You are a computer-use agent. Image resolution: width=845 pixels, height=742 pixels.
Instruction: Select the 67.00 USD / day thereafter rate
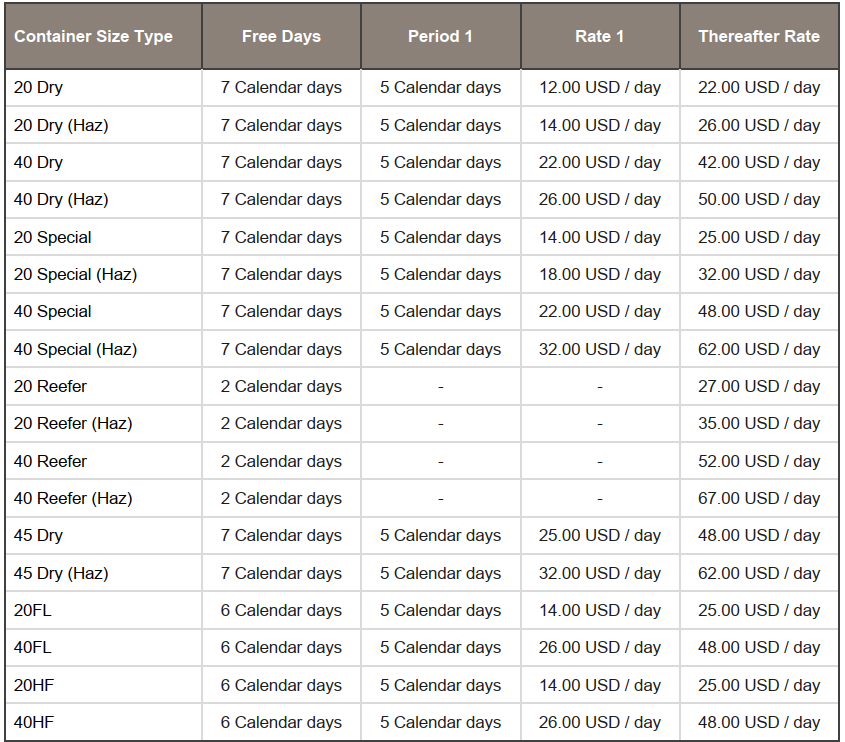click(759, 498)
